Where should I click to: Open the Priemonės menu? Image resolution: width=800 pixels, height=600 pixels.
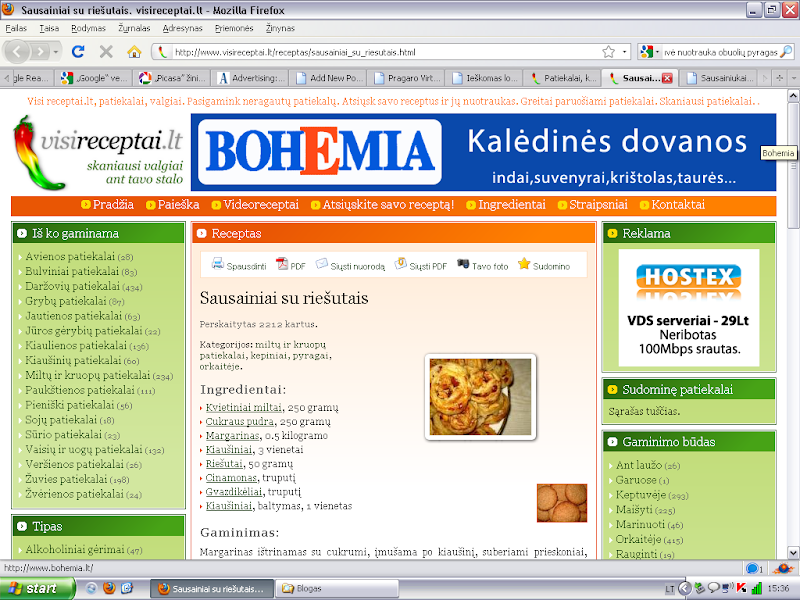pyautogui.click(x=234, y=28)
